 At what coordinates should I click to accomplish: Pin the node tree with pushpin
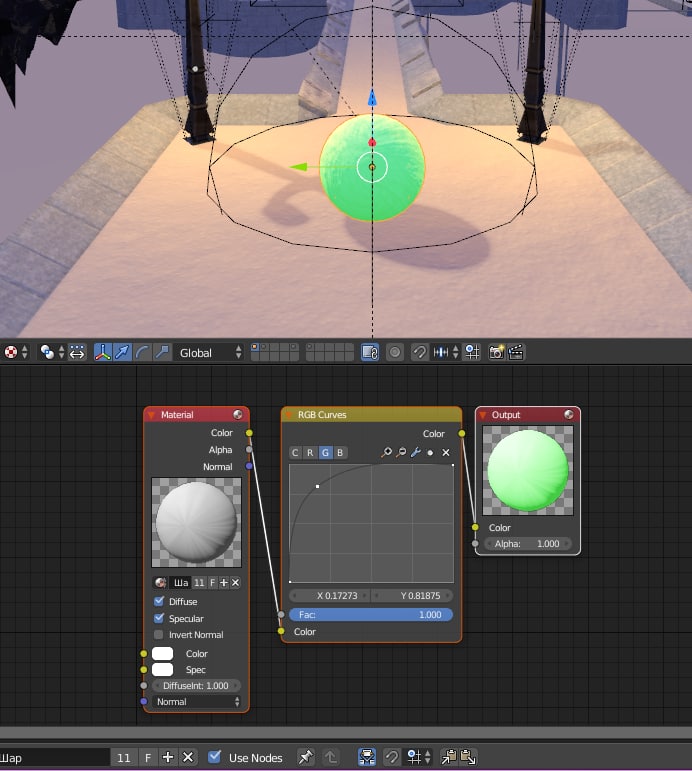point(305,757)
